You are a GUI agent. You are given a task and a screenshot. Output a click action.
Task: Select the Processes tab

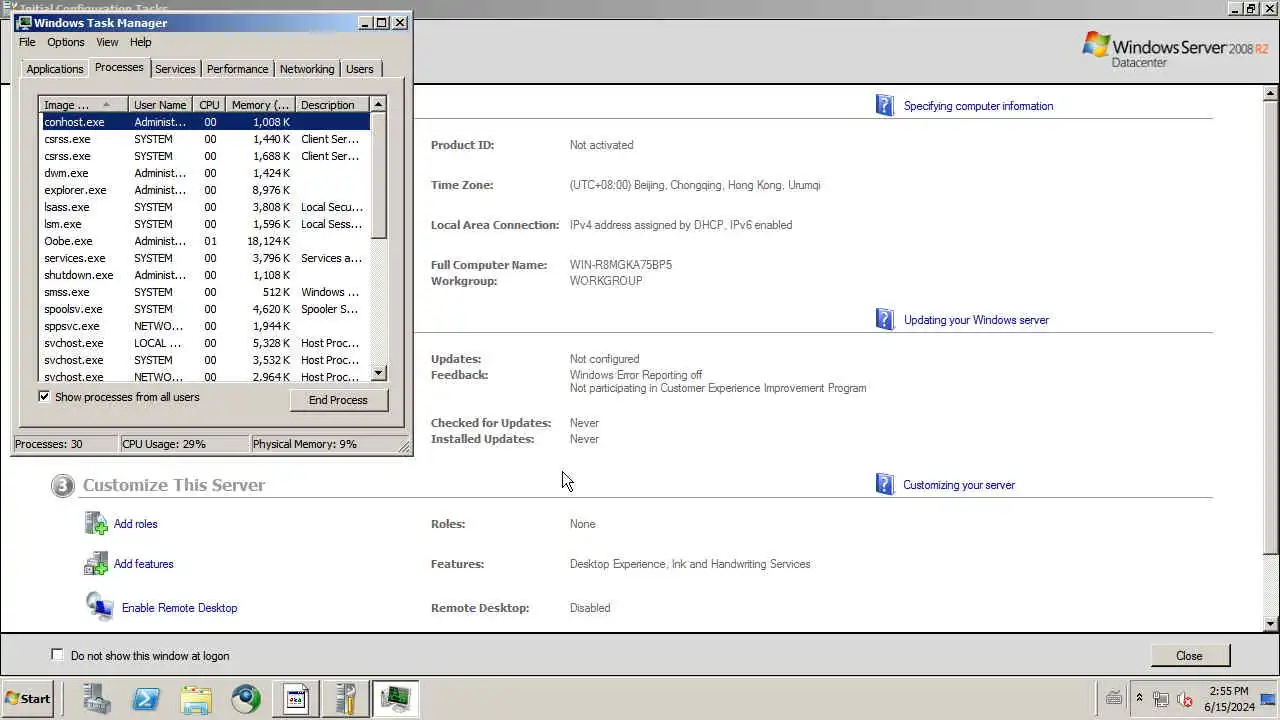(119, 67)
